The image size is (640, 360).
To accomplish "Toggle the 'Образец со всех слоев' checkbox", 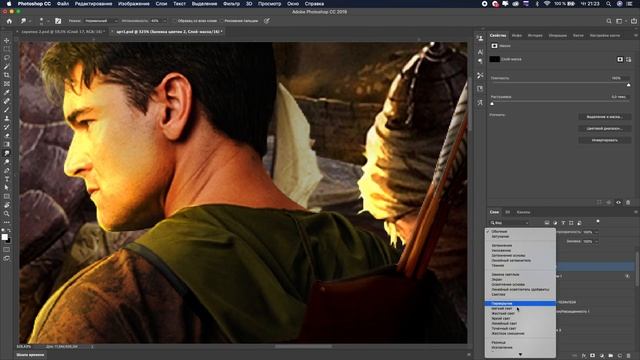I will coord(175,21).
